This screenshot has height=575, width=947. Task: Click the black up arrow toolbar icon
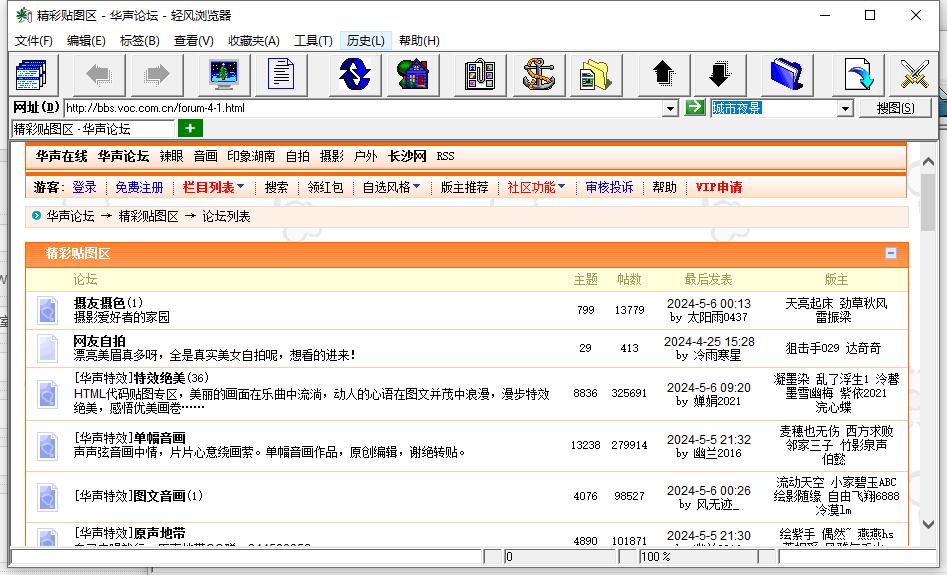[663, 74]
